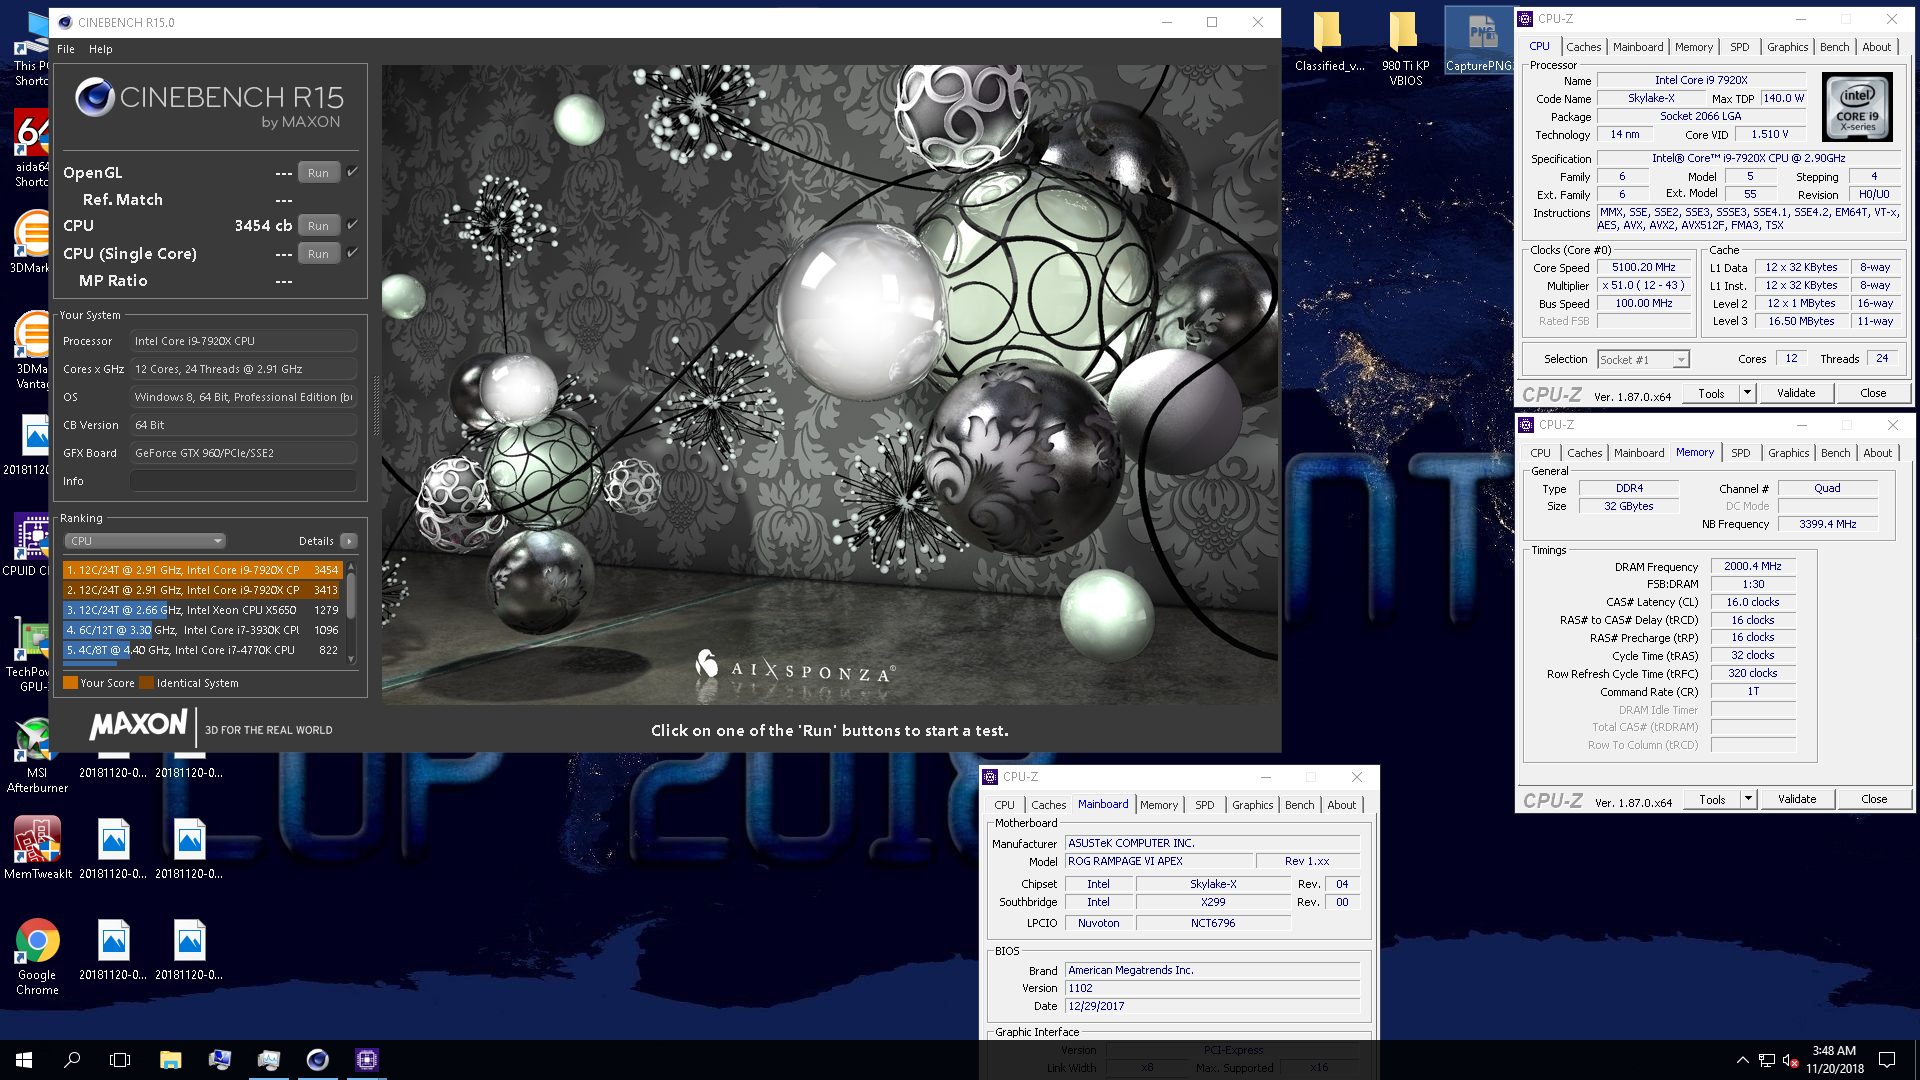Click Tools button in CPU-Z processor window
Image resolution: width=1920 pixels, height=1080 pixels.
1711,393
